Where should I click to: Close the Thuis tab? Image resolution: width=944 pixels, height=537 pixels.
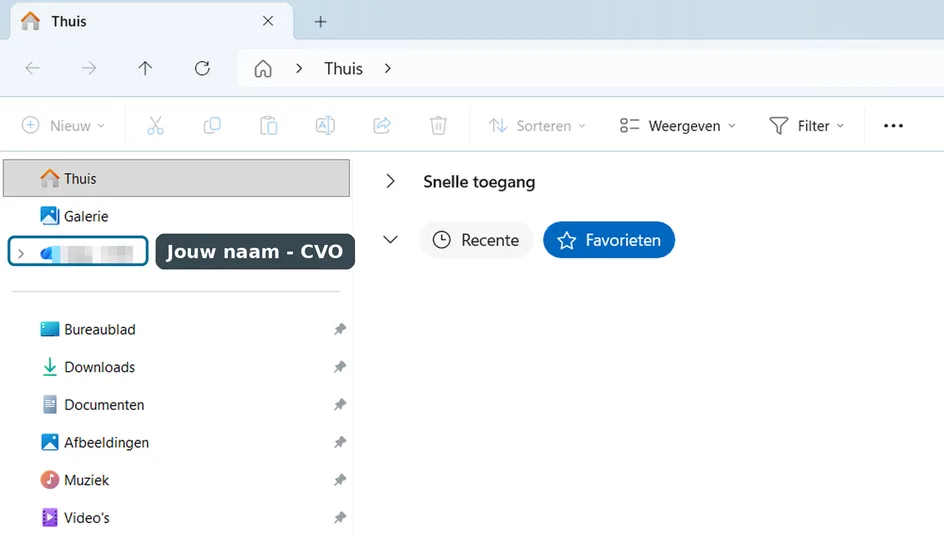pyautogui.click(x=268, y=21)
